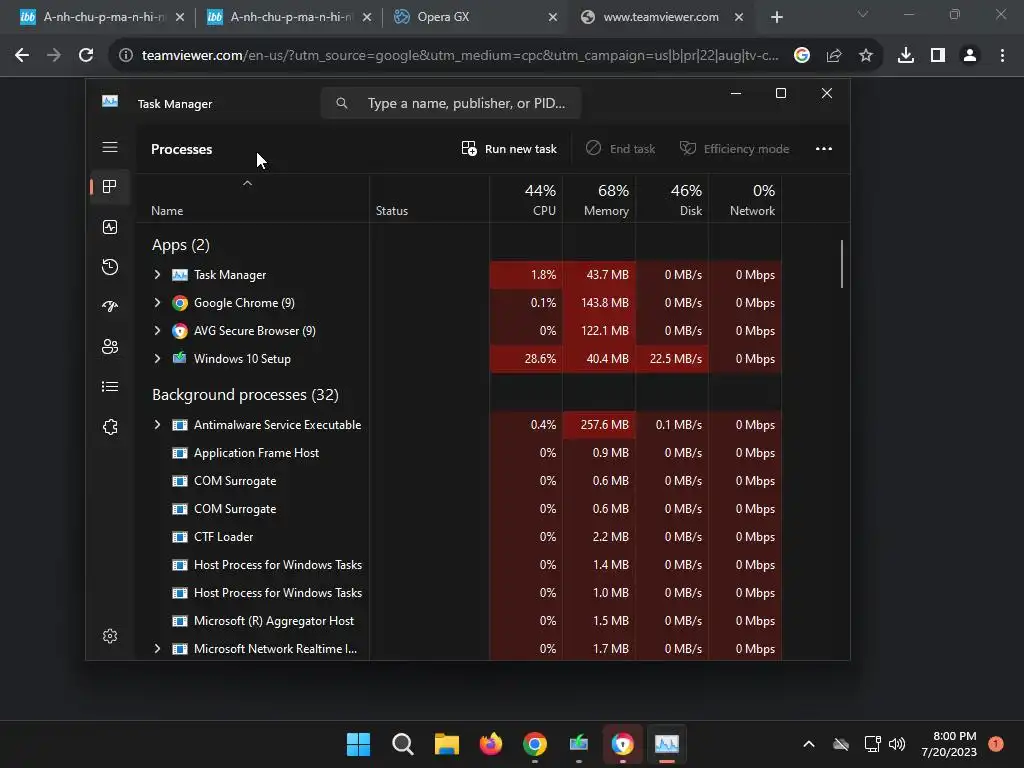Screen dimensions: 1024x768
Task: Expand Antimalware Service Executable row
Action: point(157,424)
